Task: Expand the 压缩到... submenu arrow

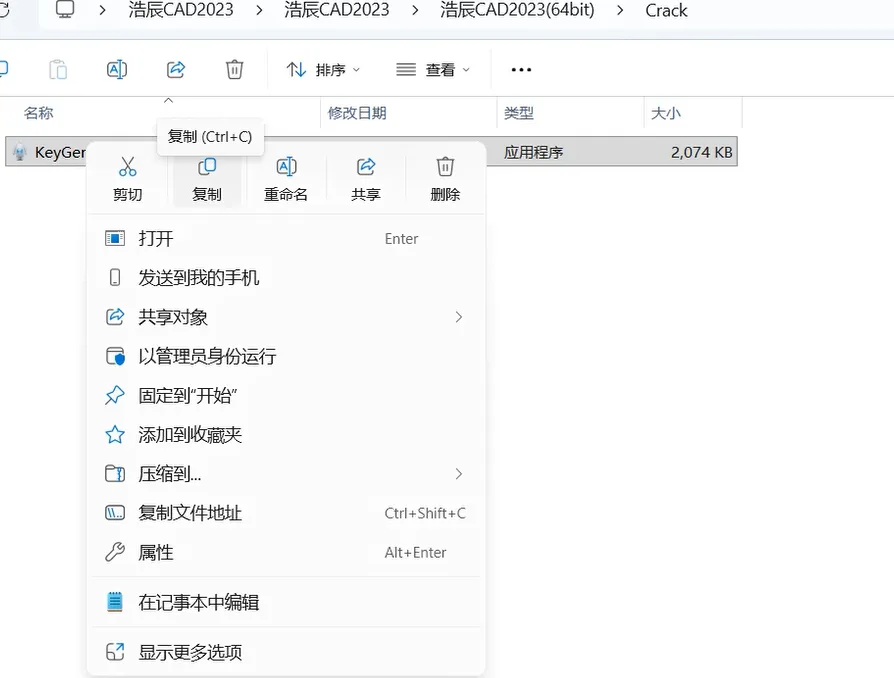Action: point(459,474)
